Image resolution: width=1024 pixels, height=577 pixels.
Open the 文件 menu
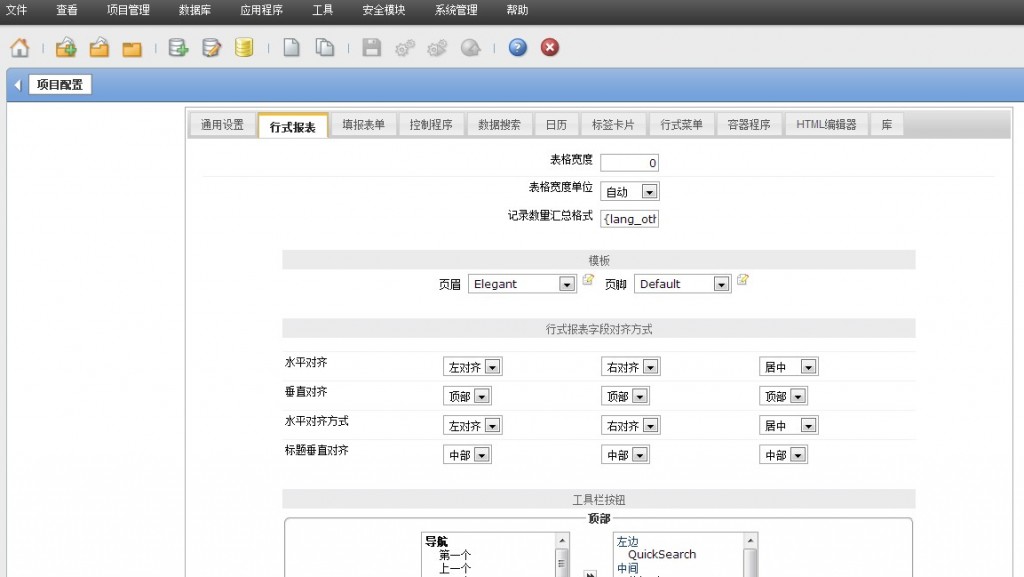coord(16,10)
